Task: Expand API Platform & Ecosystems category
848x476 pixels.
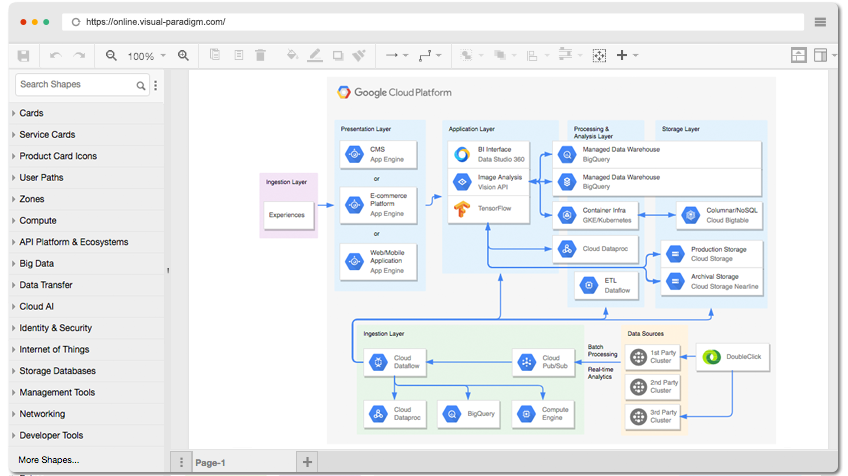Action: point(87,242)
